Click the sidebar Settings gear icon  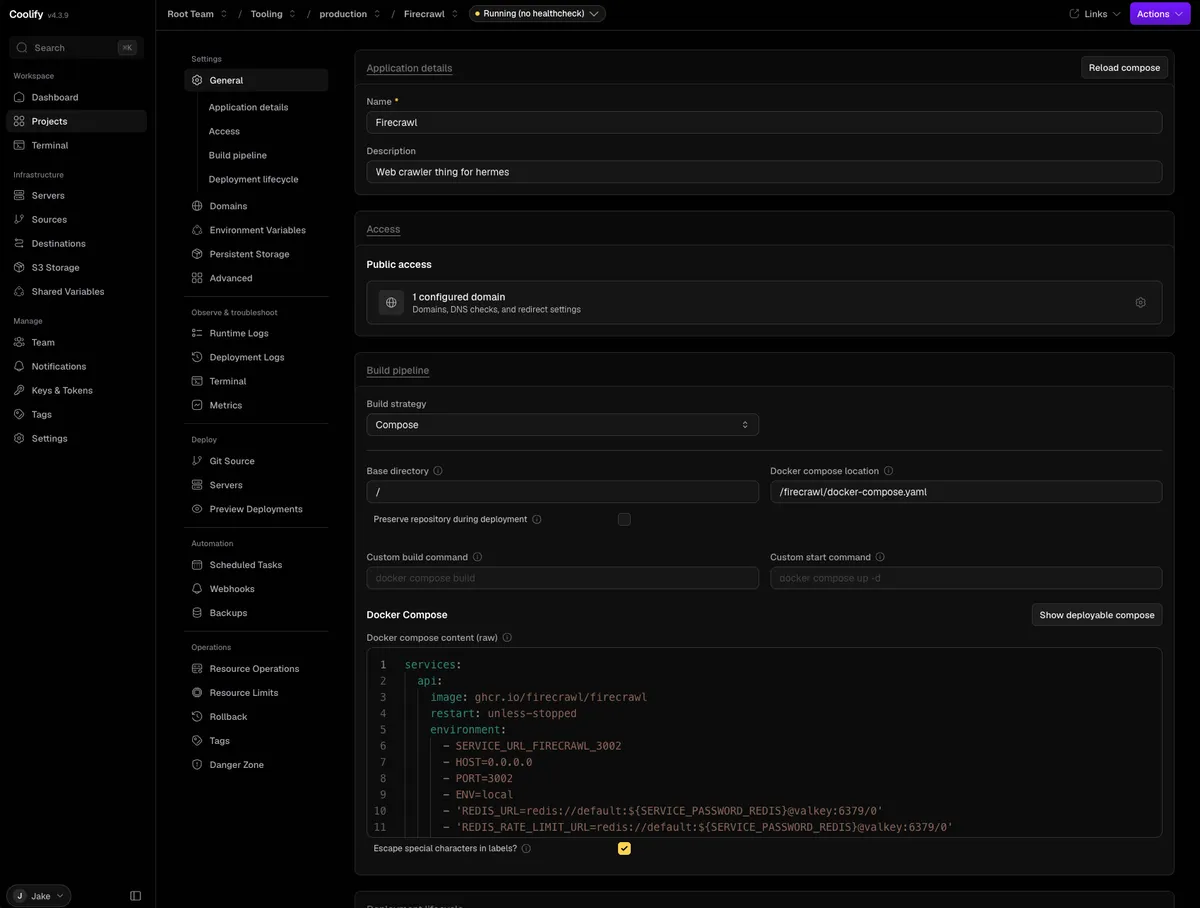click(19, 438)
